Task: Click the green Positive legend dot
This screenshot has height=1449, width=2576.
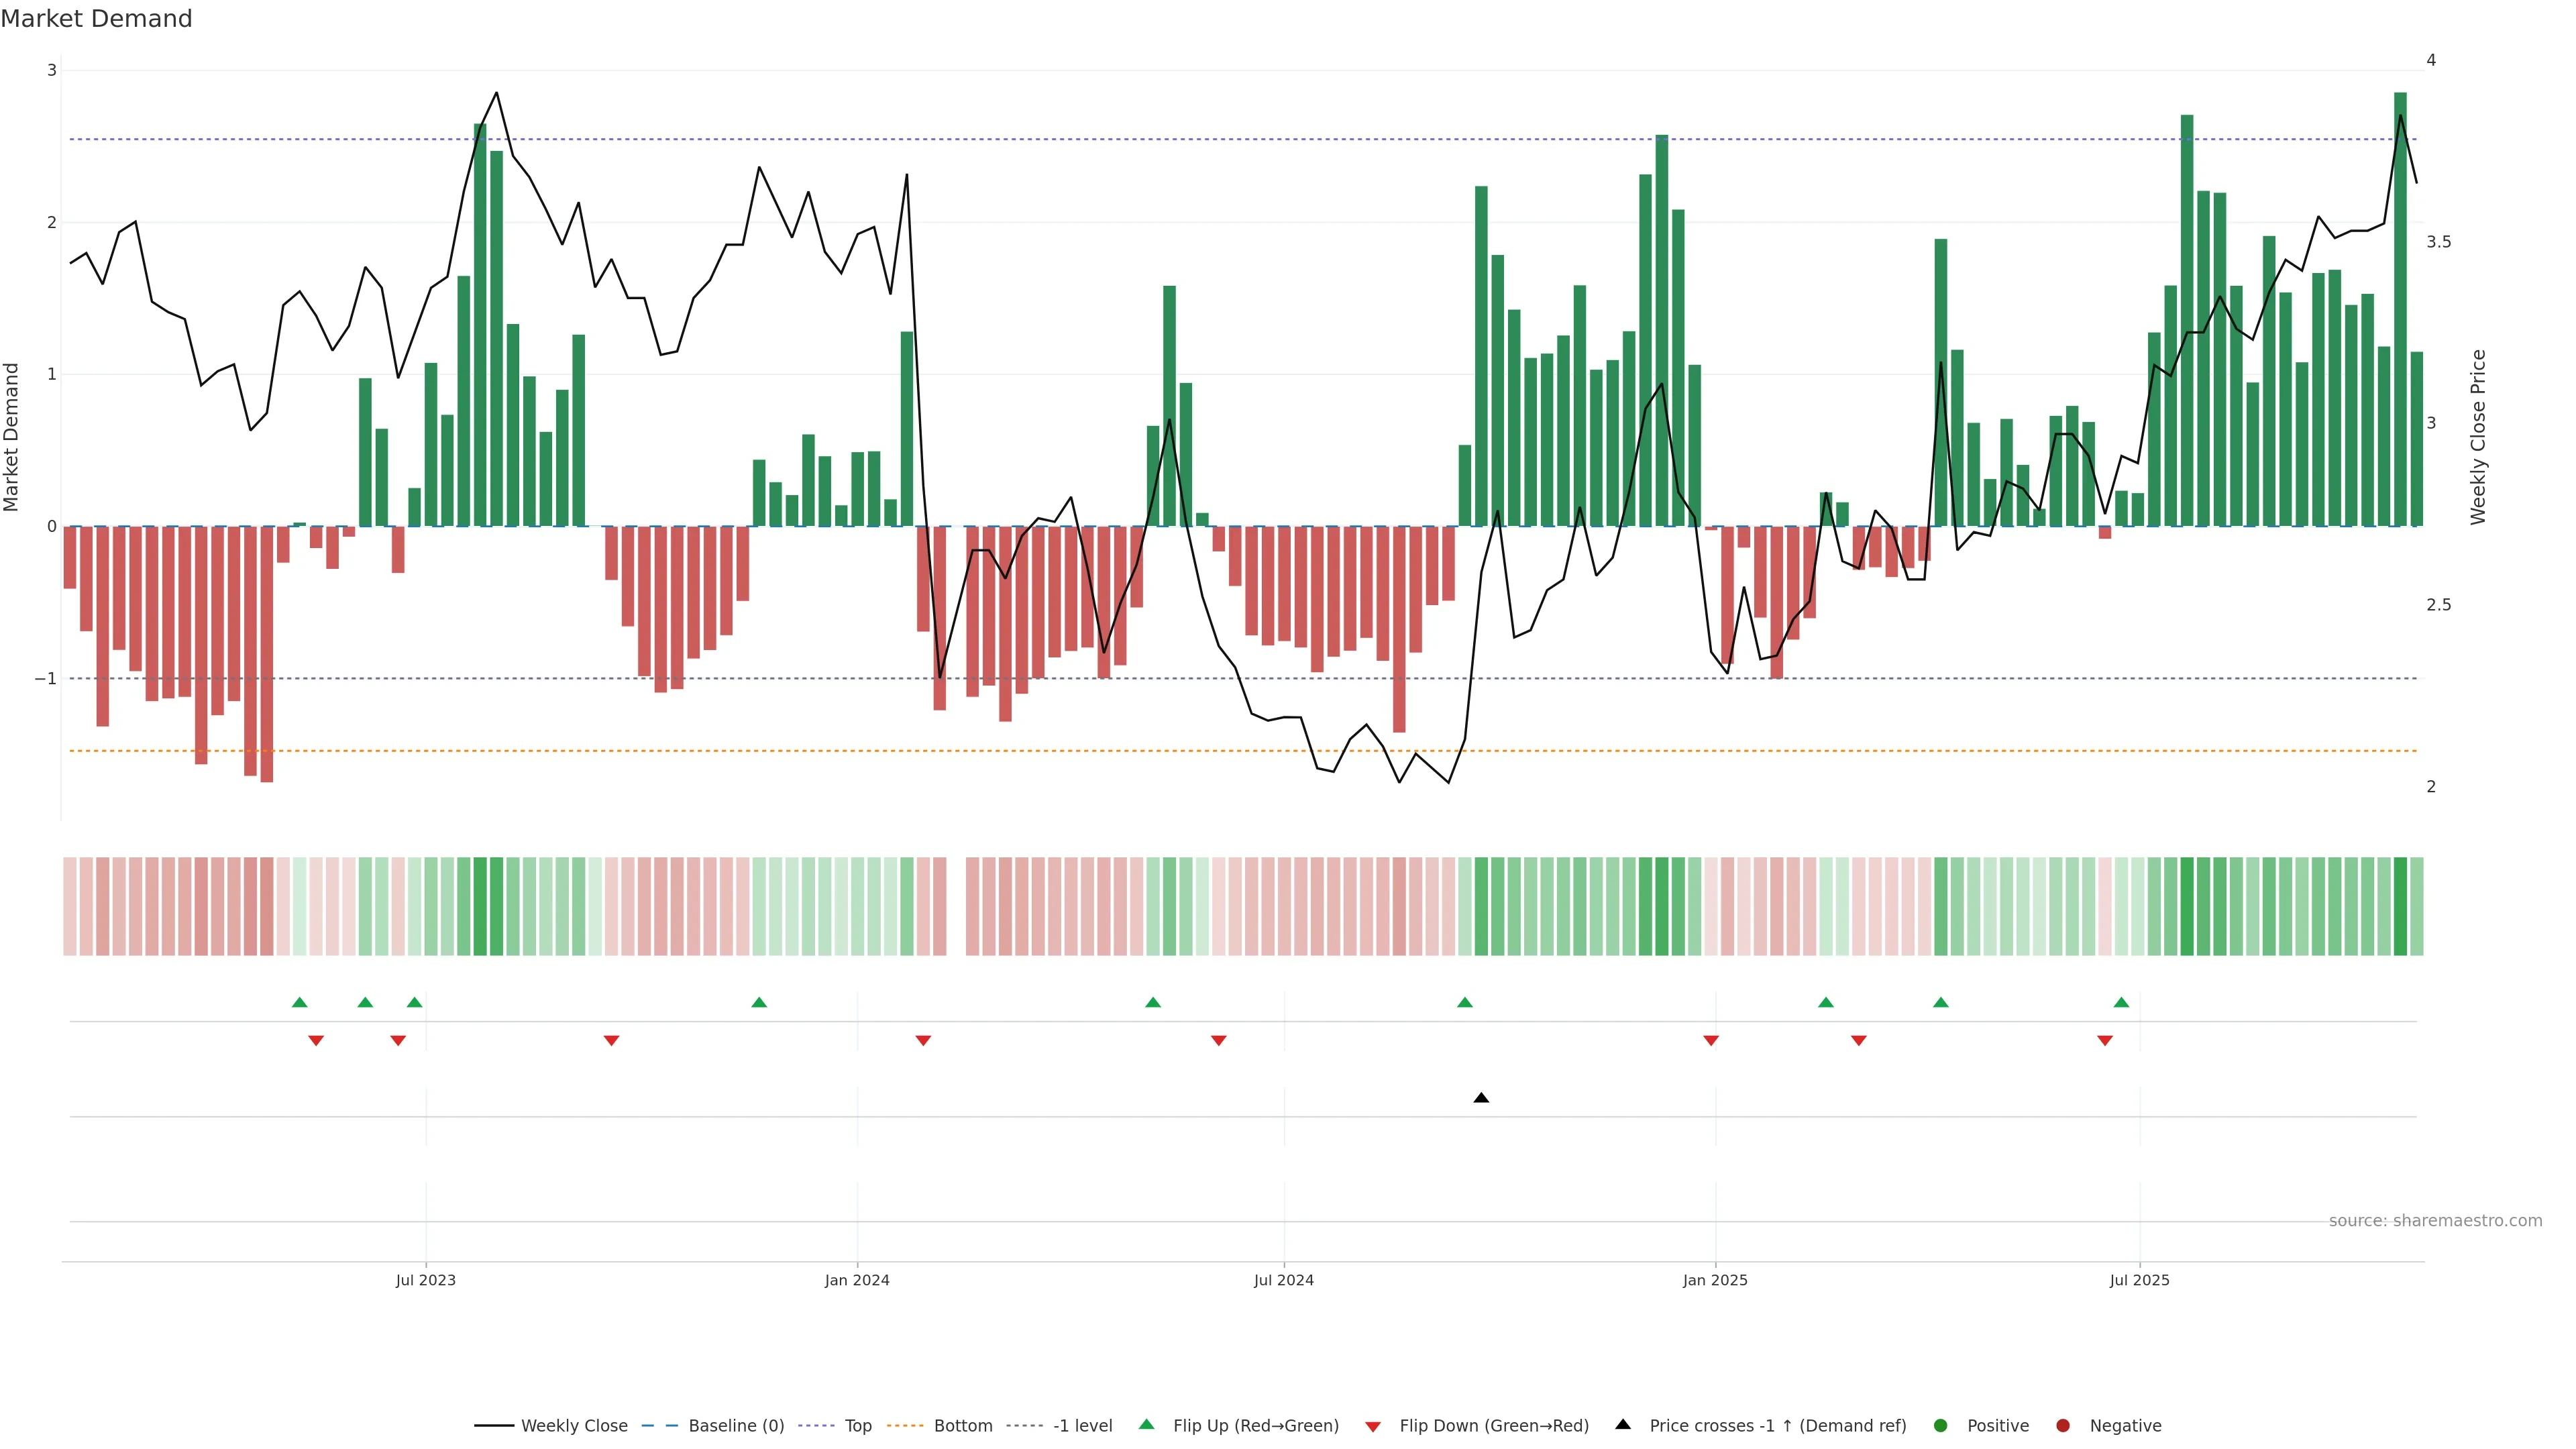Action: point(1941,1425)
